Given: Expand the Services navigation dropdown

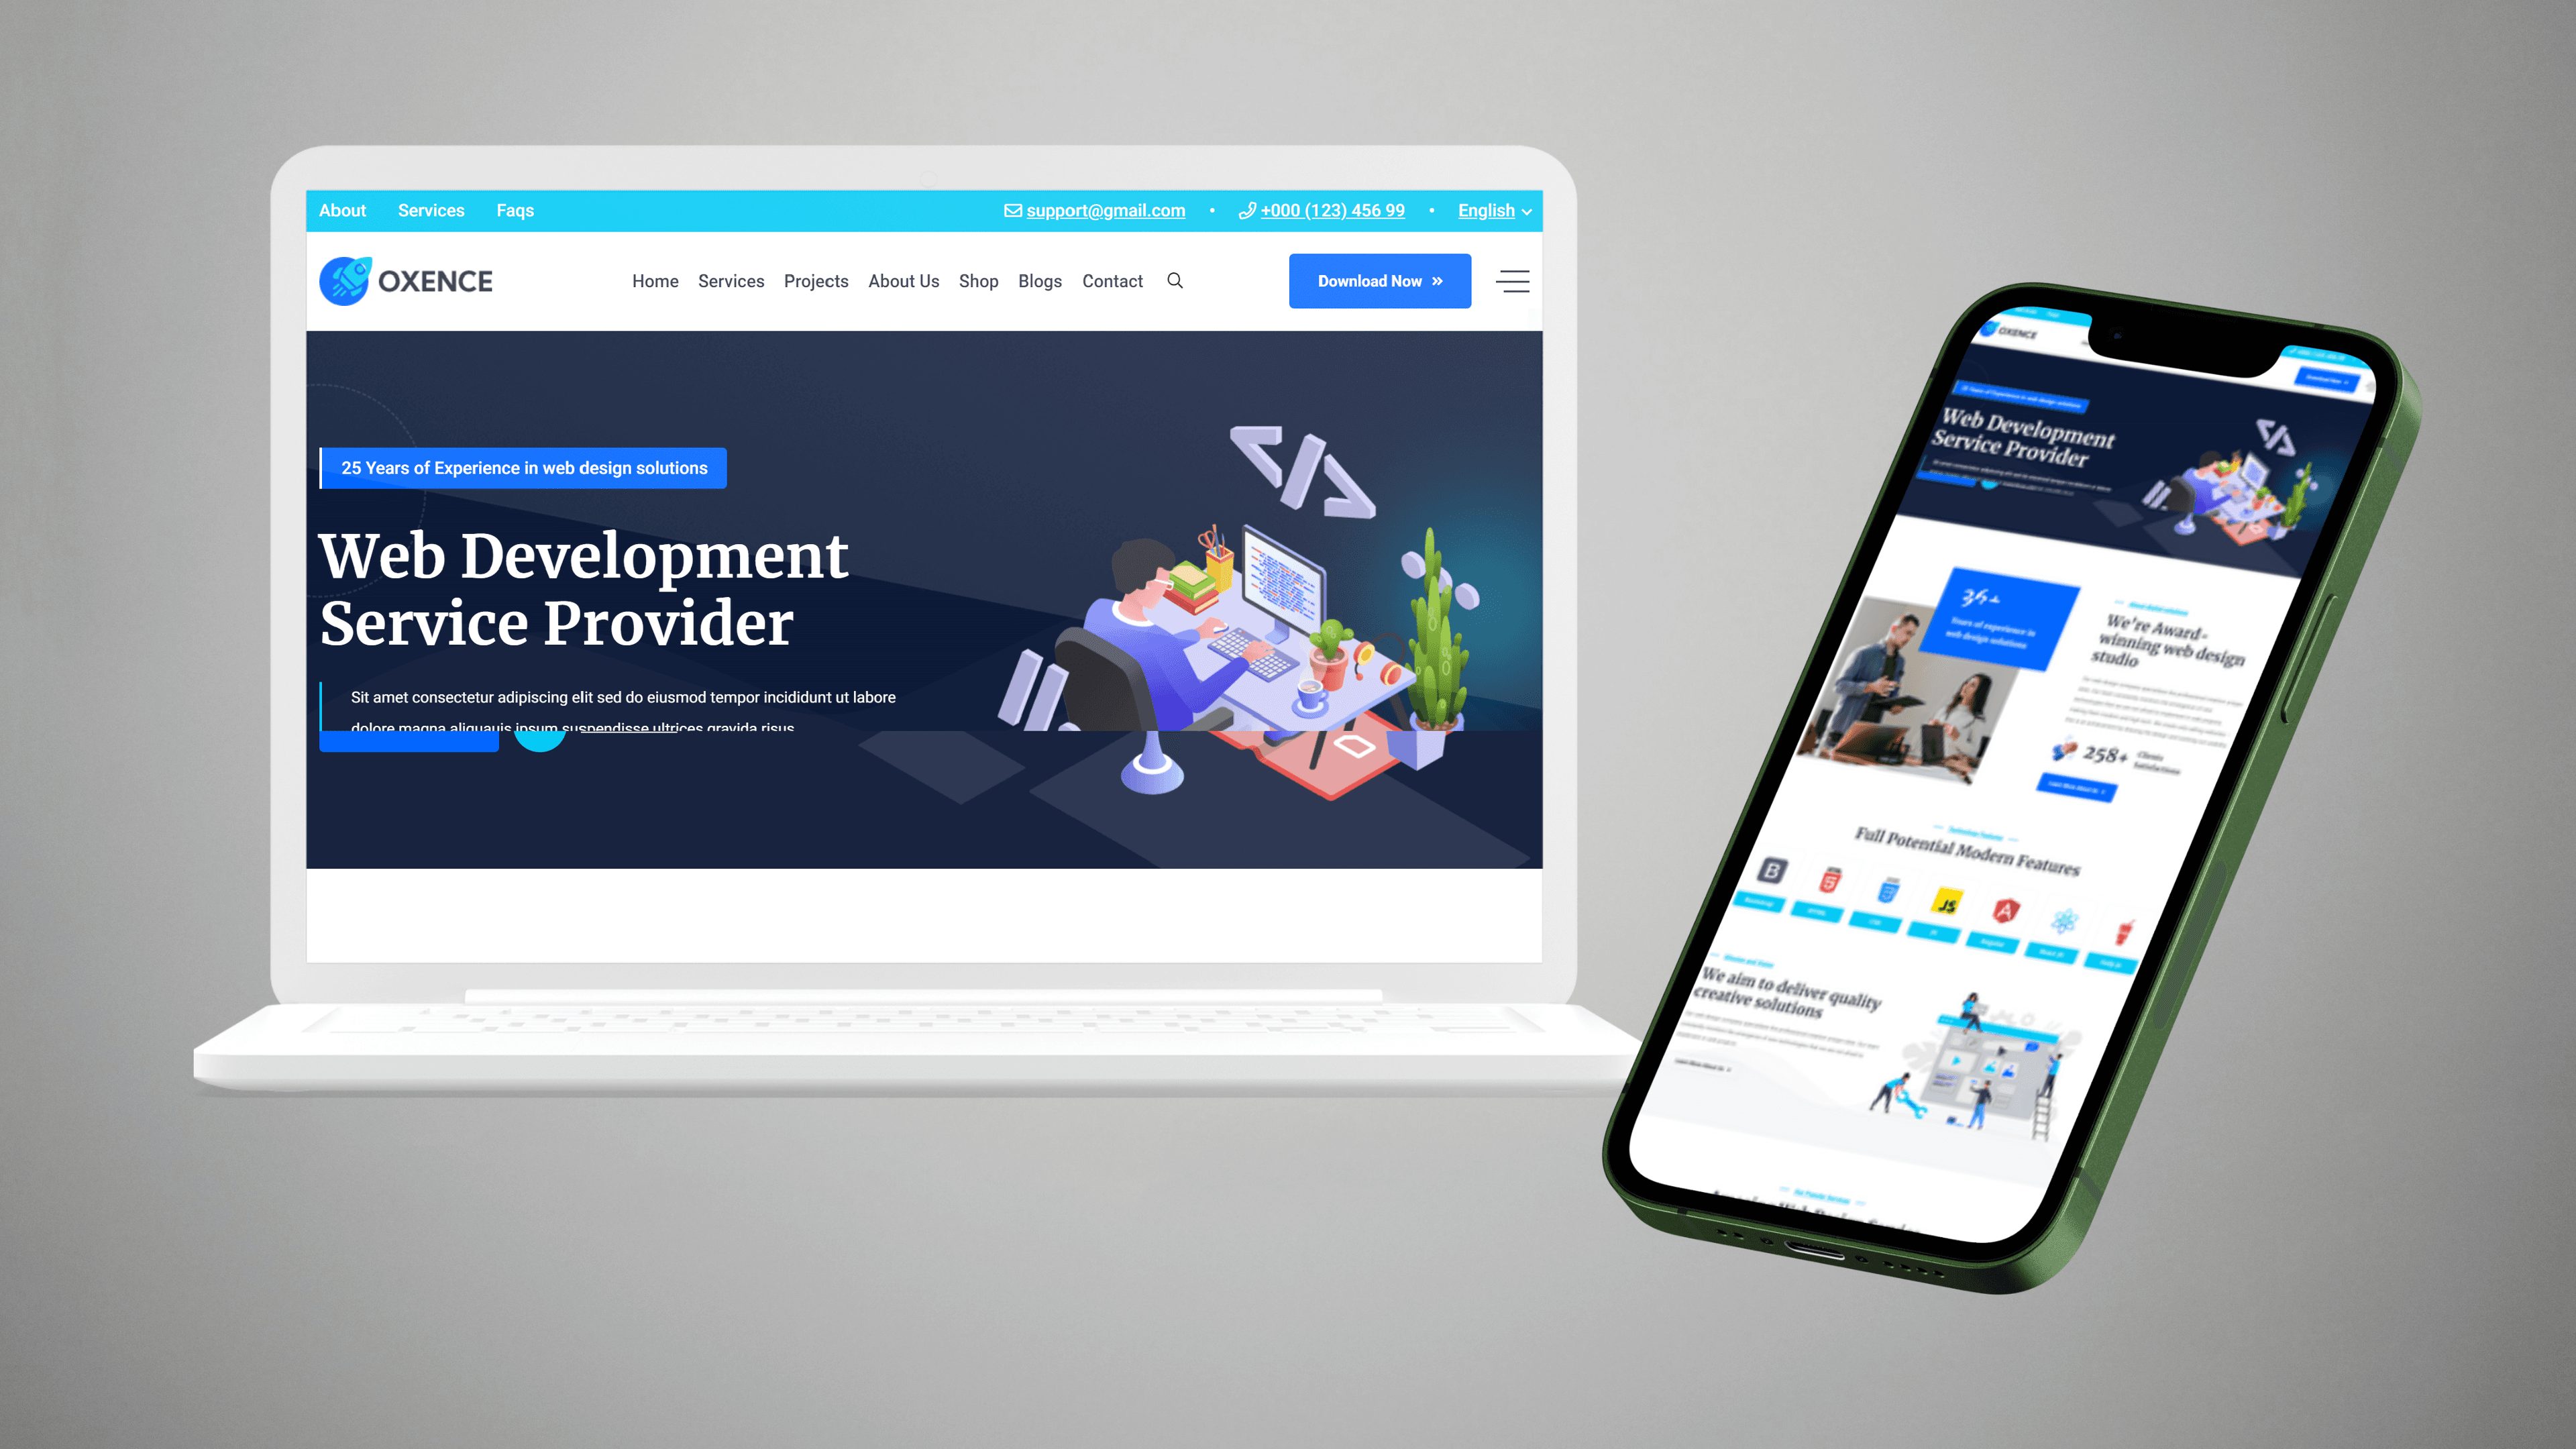Looking at the screenshot, I should (x=731, y=280).
